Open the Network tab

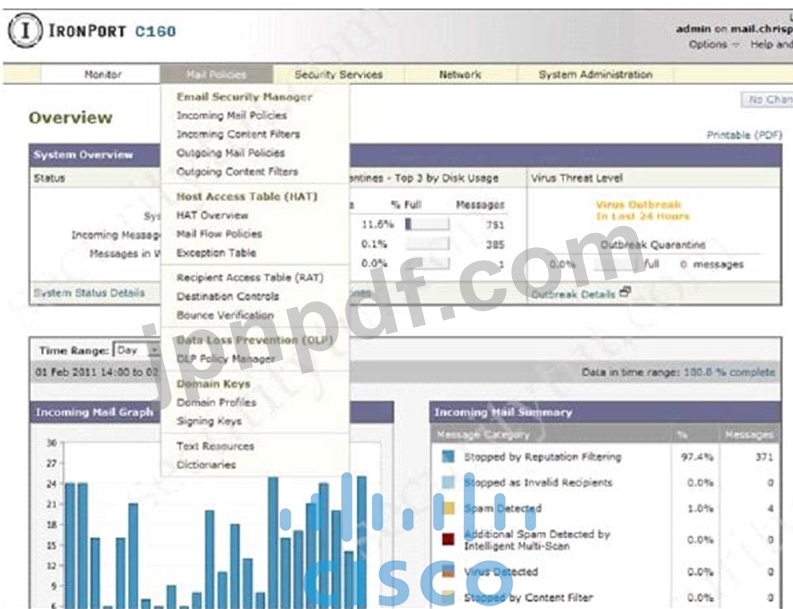tap(460, 74)
